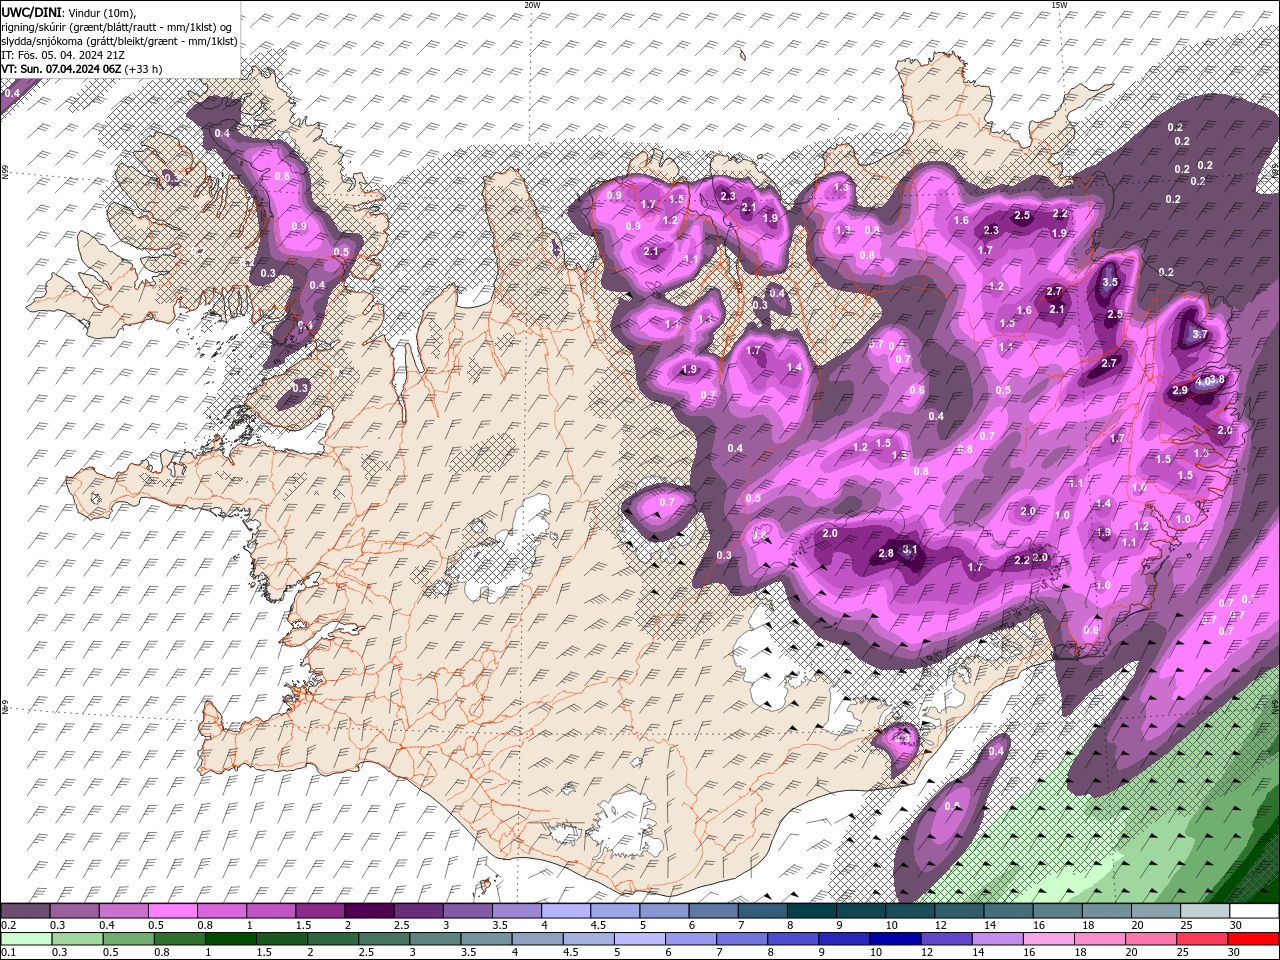The height and width of the screenshot is (960, 1280).
Task: Click top legend swatch between 0.2 and 0.3
Action: tap(26, 911)
